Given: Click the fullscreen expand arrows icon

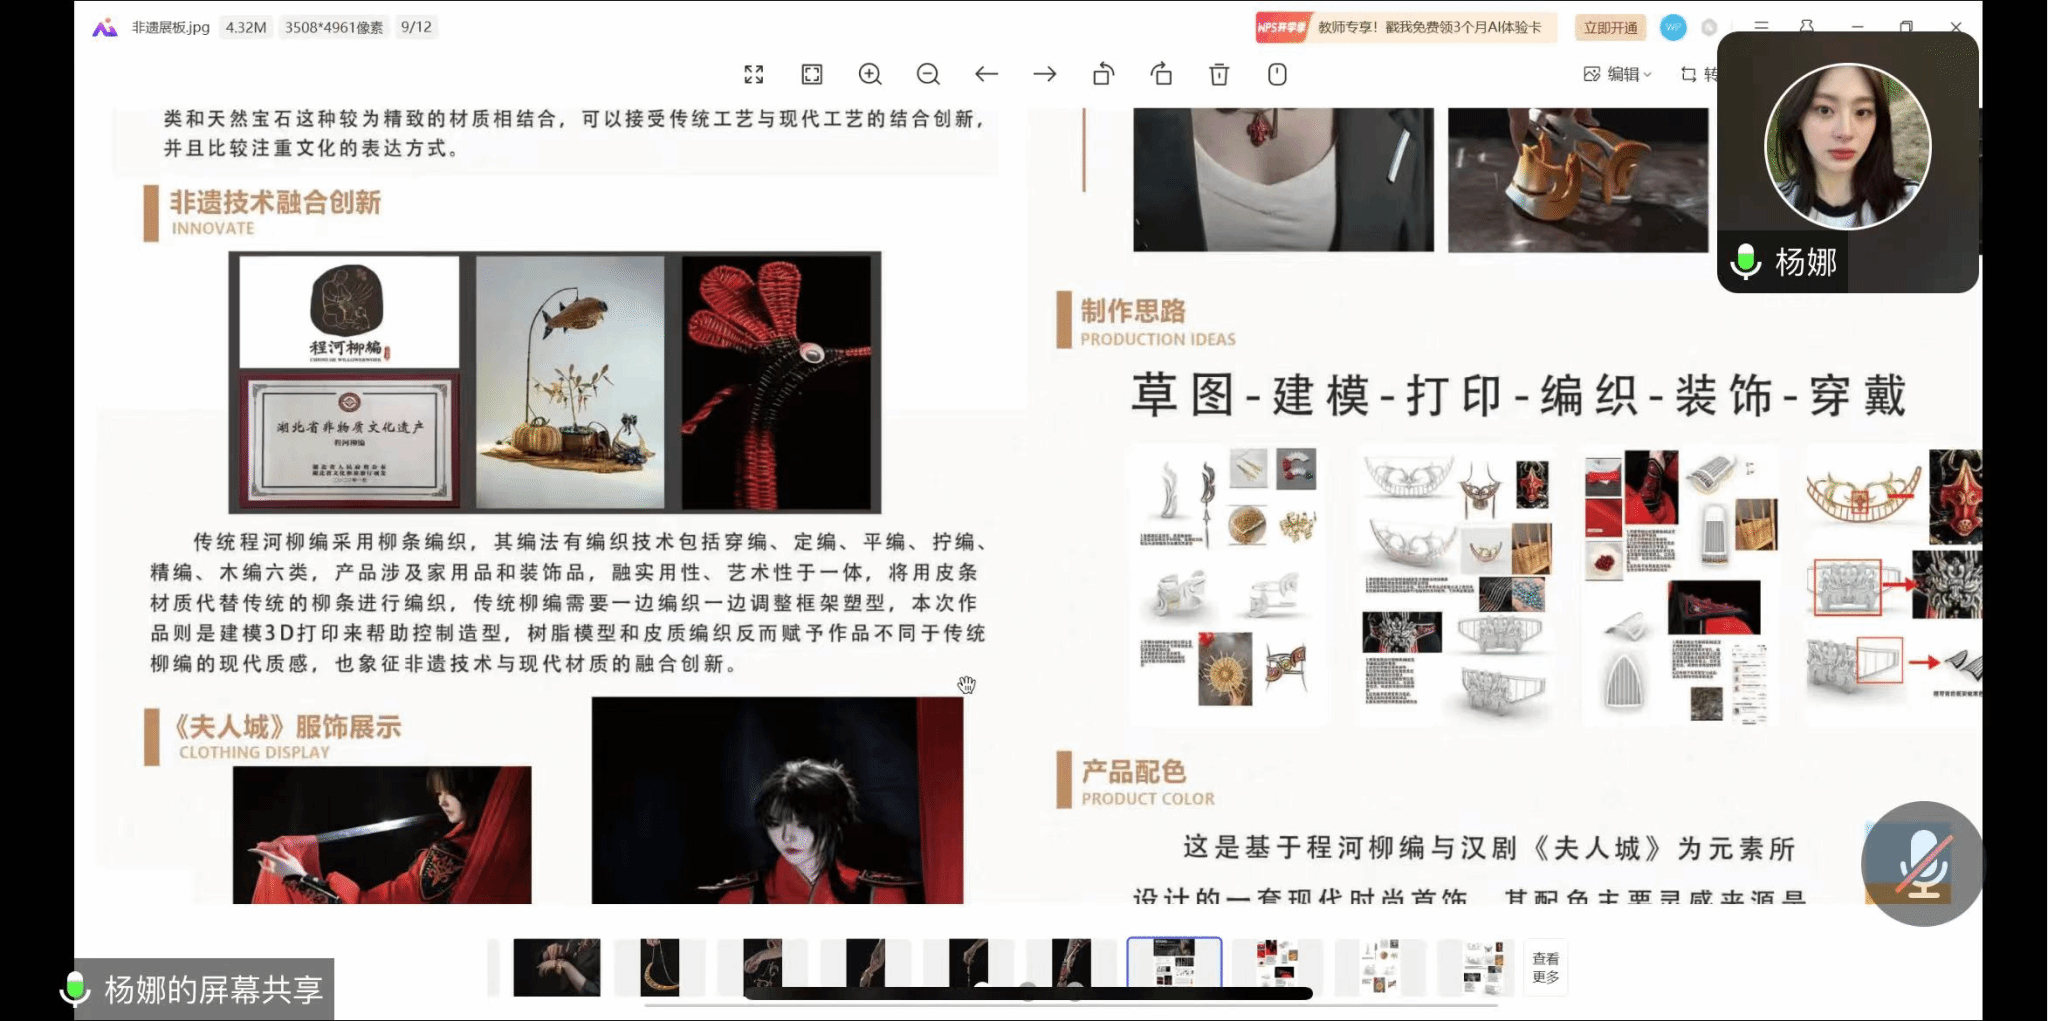Looking at the screenshot, I should (754, 74).
